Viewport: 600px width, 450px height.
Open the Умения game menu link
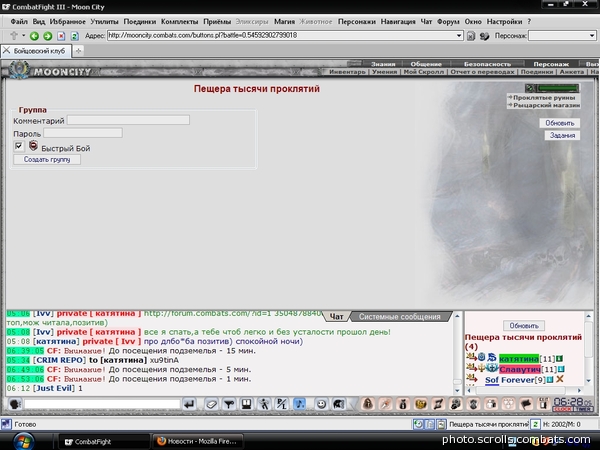click(x=385, y=72)
